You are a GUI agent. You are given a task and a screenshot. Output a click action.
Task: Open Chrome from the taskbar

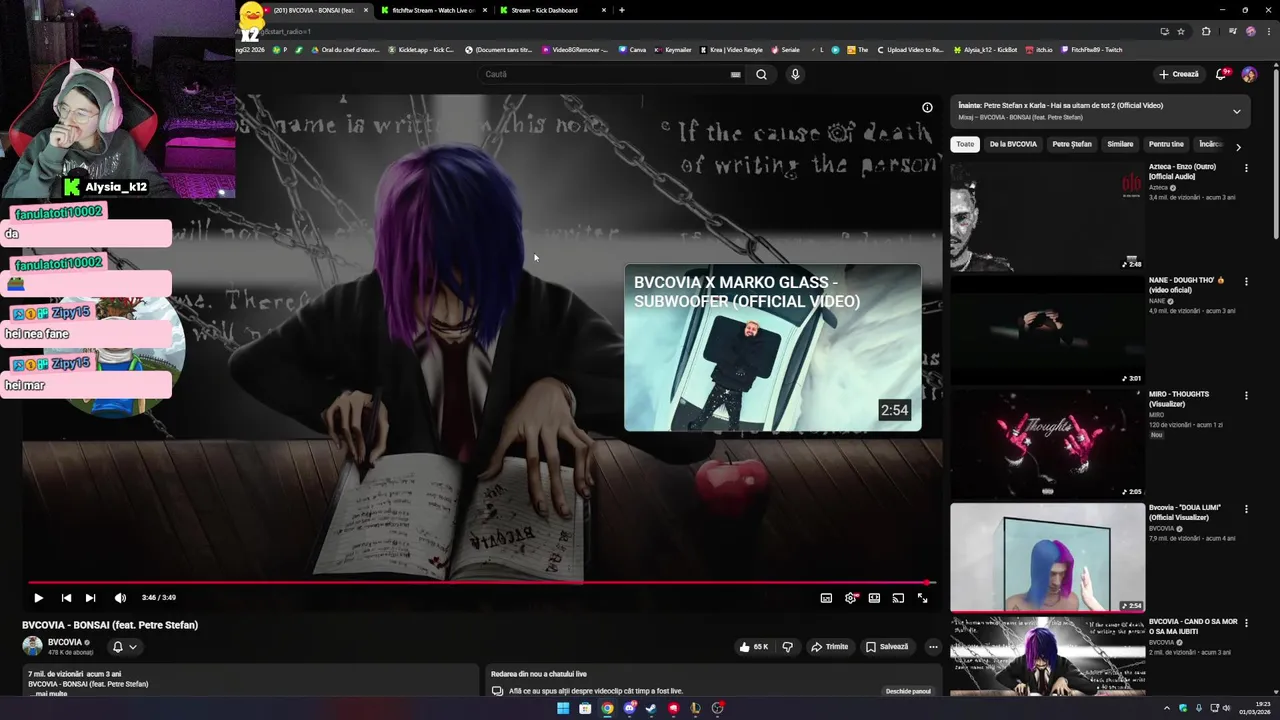(607, 709)
